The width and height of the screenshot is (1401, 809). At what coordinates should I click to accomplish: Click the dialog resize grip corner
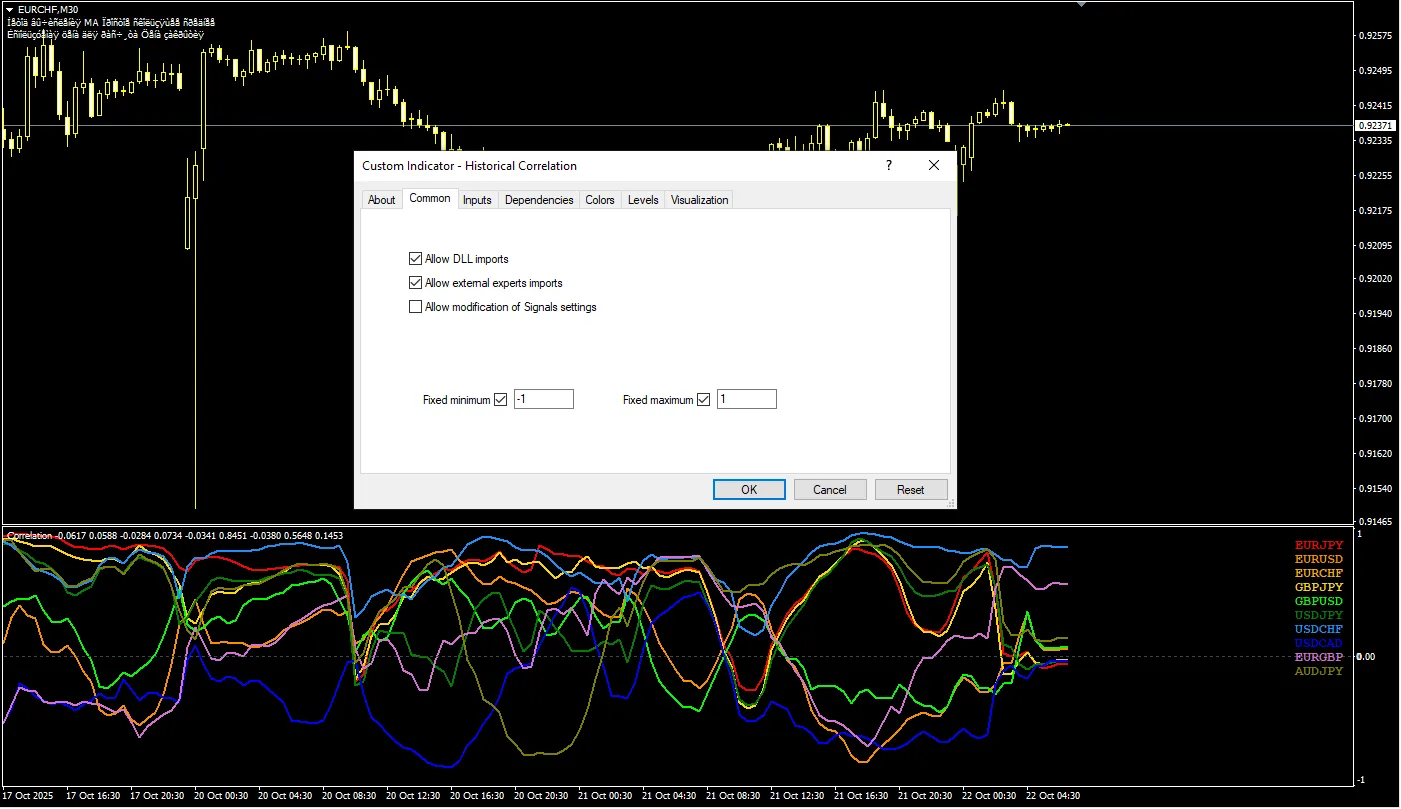click(x=950, y=503)
